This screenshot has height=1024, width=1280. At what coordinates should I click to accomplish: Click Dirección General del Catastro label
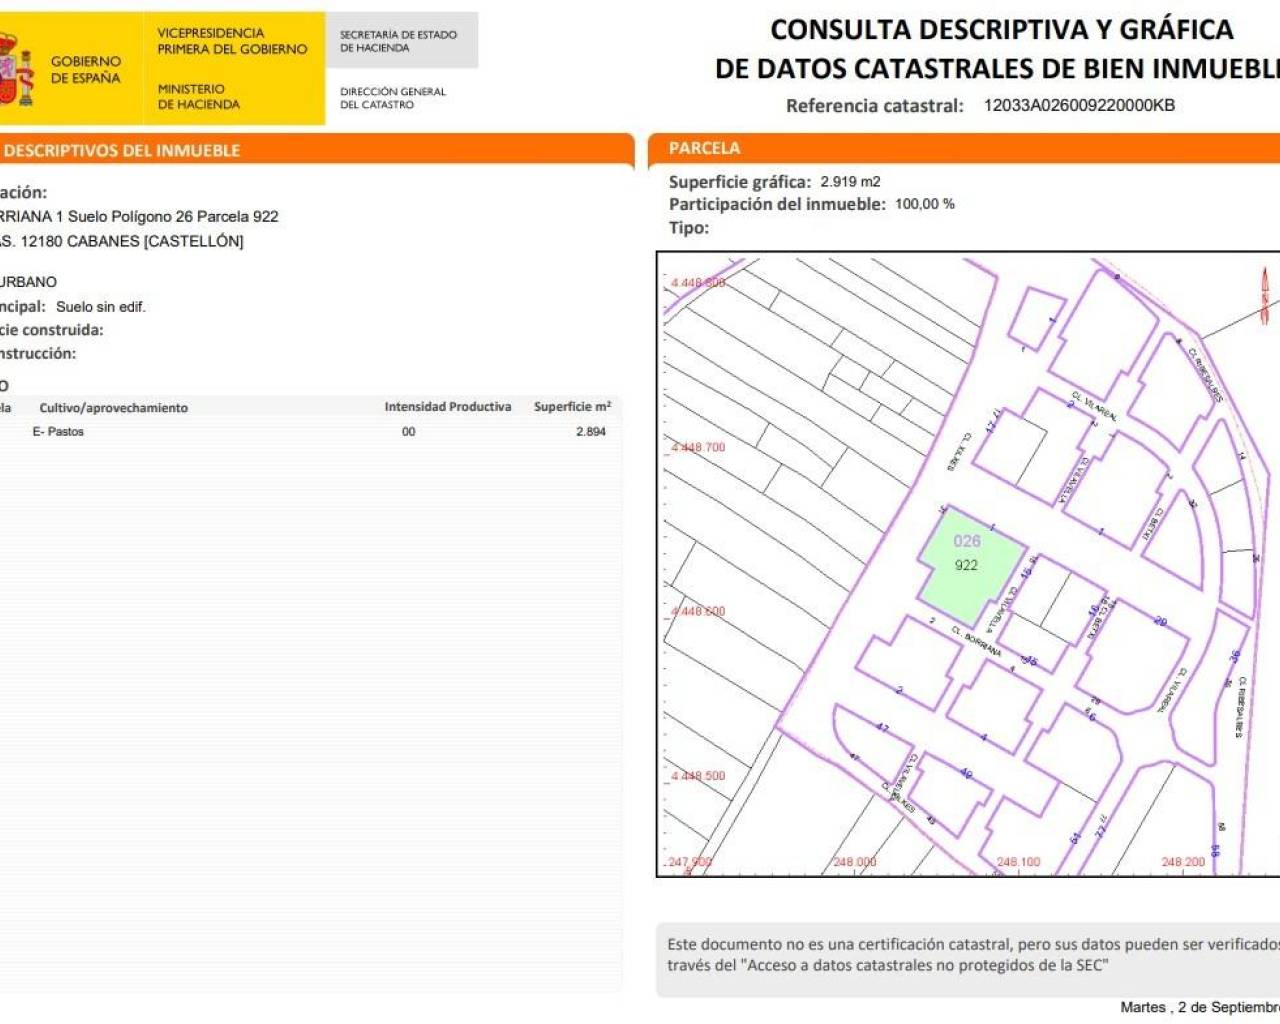coord(392,98)
